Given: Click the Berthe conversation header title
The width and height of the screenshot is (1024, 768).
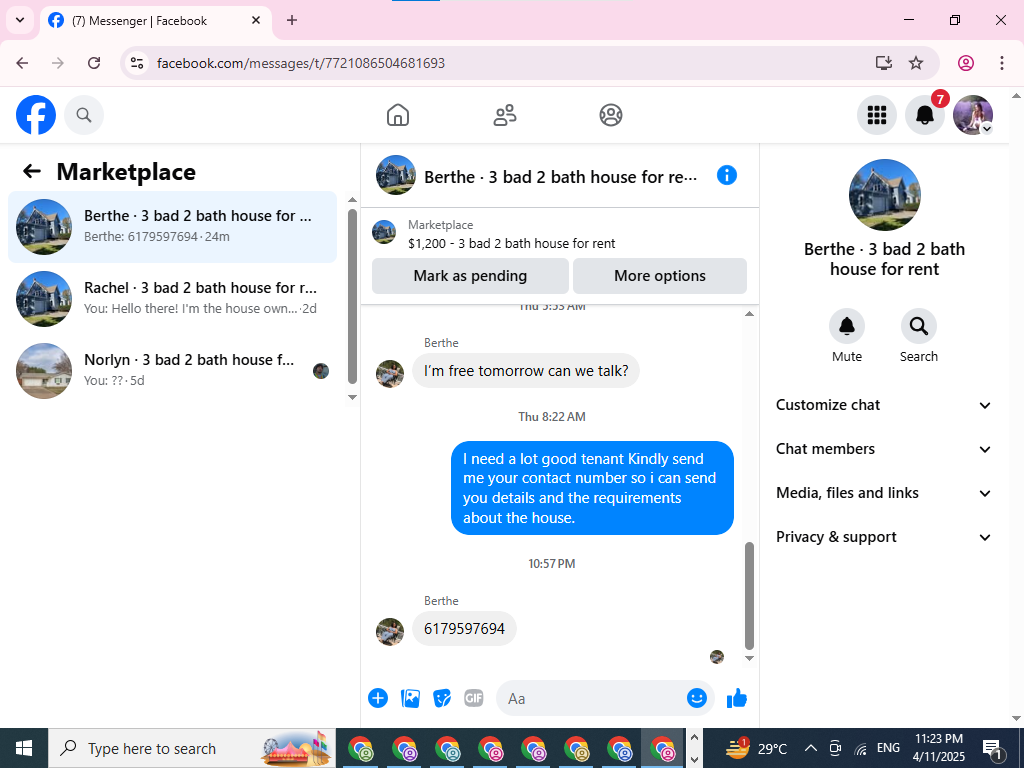Looking at the screenshot, I should 560,177.
